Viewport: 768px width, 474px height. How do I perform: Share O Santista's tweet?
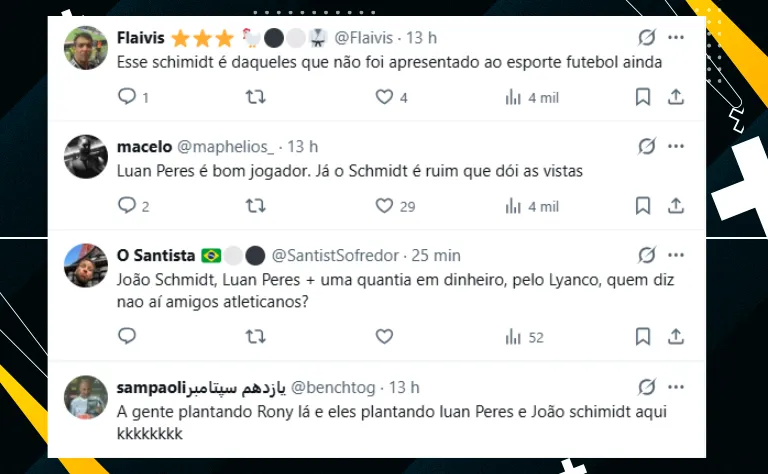click(x=676, y=337)
